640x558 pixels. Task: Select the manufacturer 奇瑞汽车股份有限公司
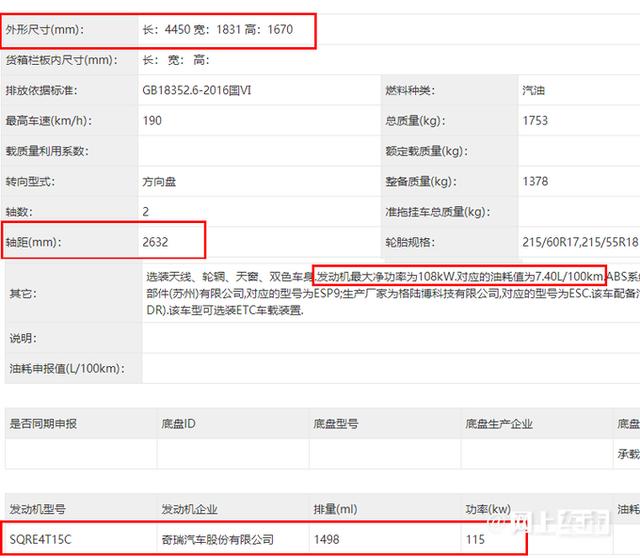[x=218, y=540]
